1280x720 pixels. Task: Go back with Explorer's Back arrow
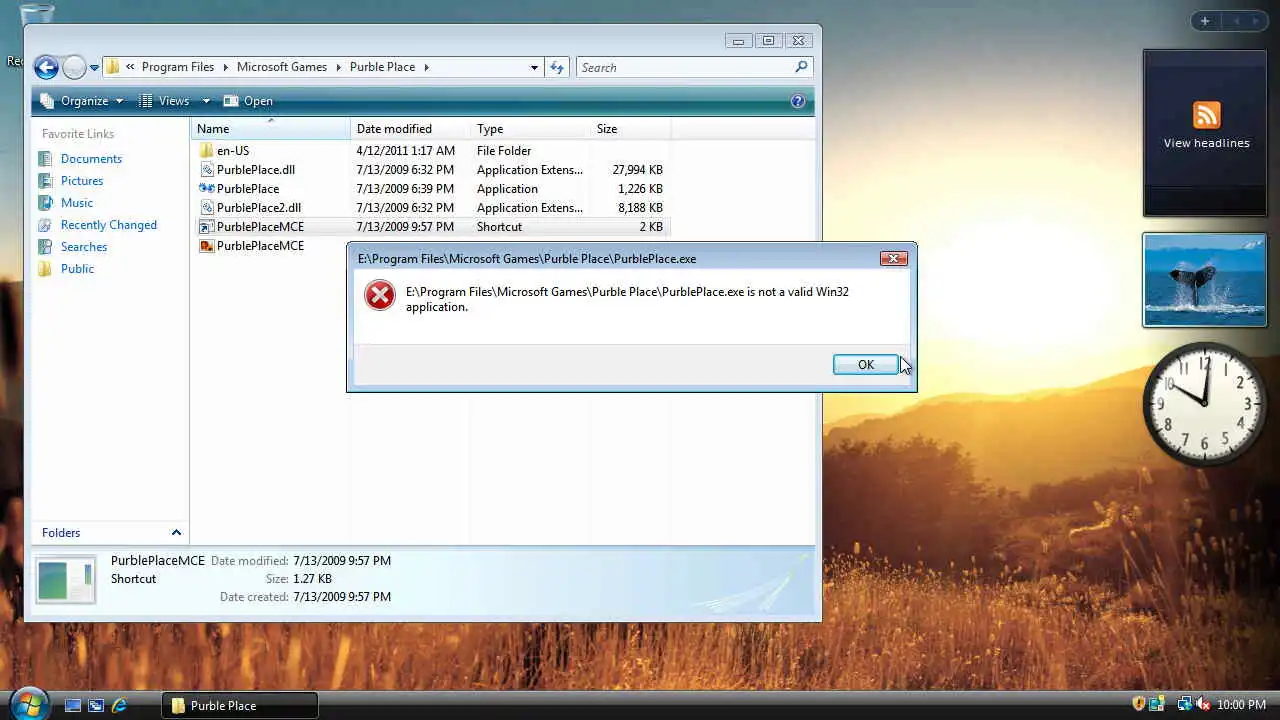tap(46, 67)
